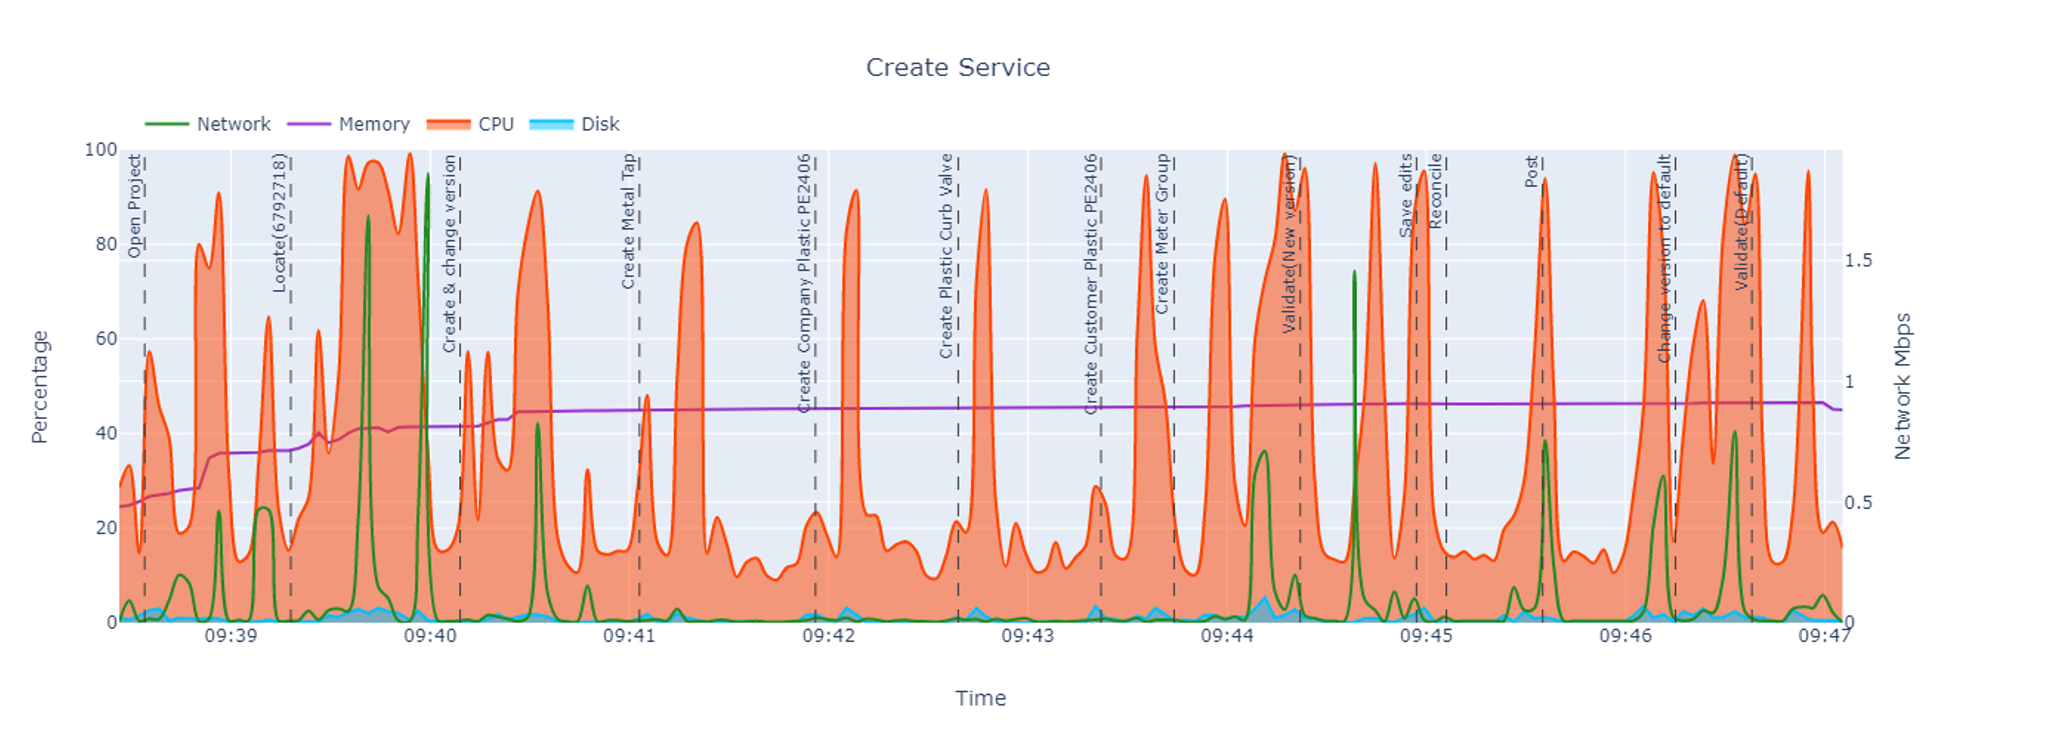
Task: Click the 80 tick on the Percentage axis
Action: [105, 244]
